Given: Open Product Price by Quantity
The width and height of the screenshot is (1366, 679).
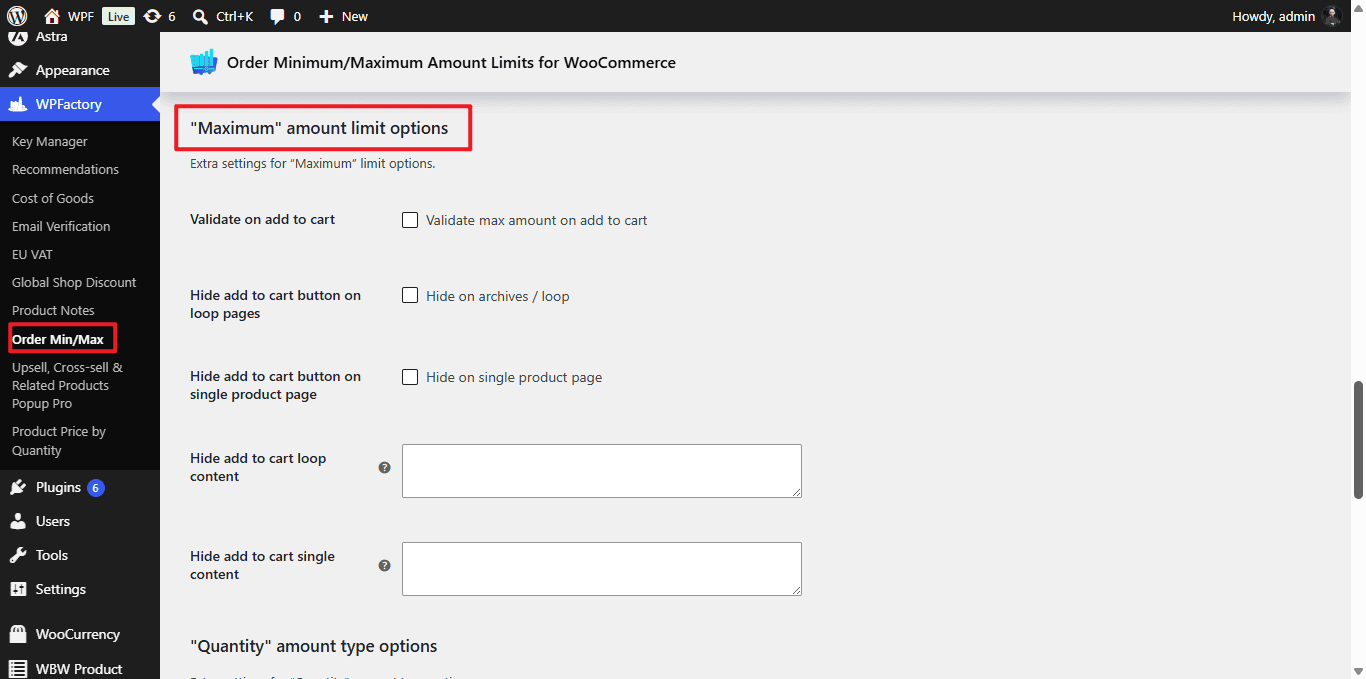Looking at the screenshot, I should (59, 441).
